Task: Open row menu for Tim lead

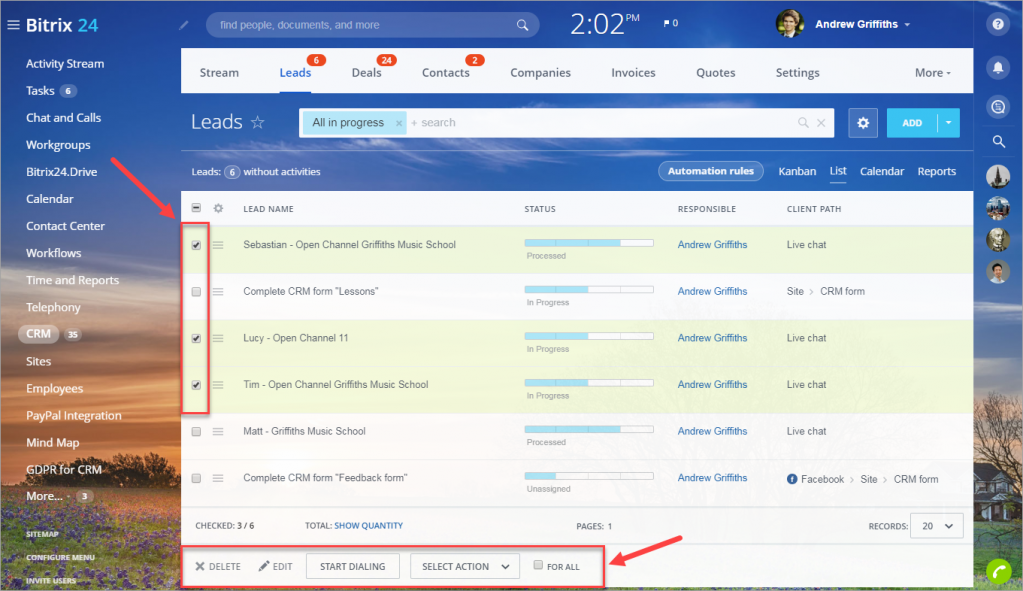Action: click(x=218, y=385)
